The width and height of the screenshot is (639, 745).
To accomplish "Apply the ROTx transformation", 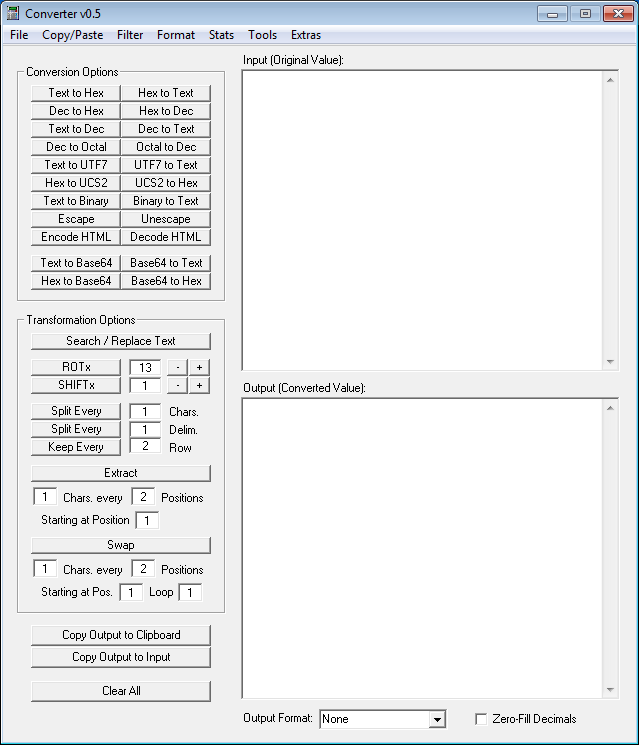I will (76, 367).
